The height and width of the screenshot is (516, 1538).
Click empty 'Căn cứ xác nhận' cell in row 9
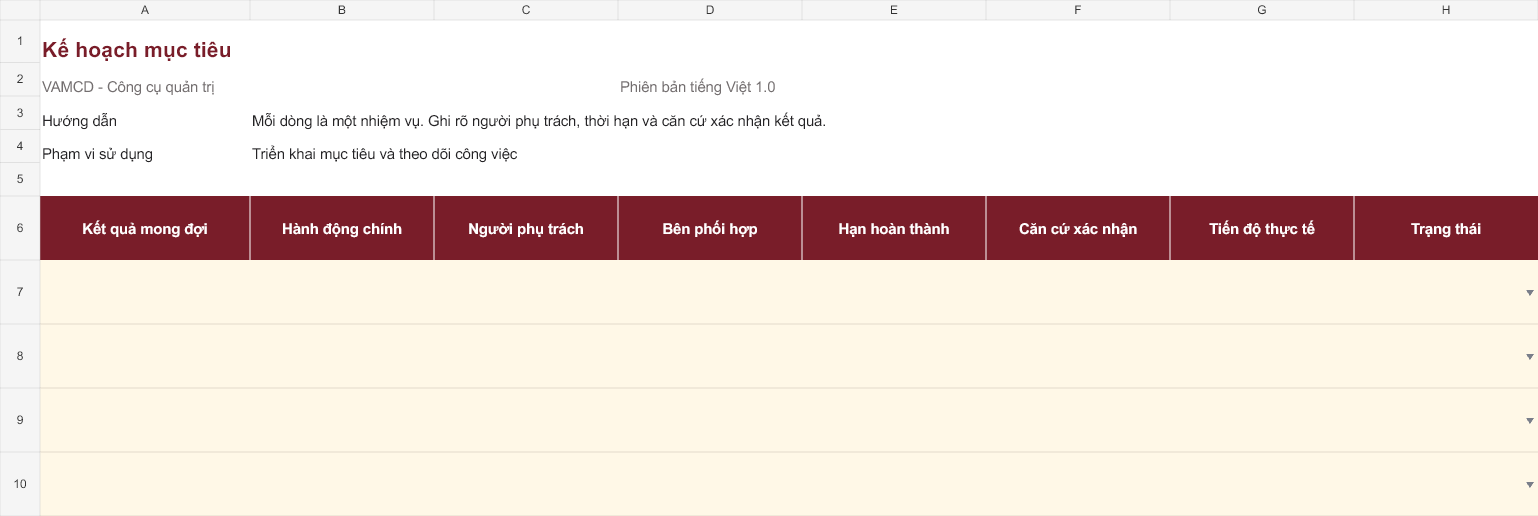(1078, 420)
